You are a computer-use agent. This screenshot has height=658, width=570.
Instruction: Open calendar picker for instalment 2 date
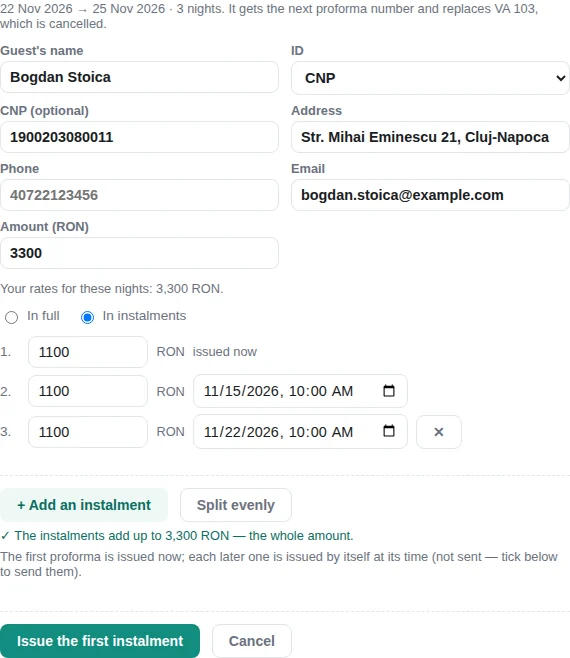pyautogui.click(x=389, y=391)
